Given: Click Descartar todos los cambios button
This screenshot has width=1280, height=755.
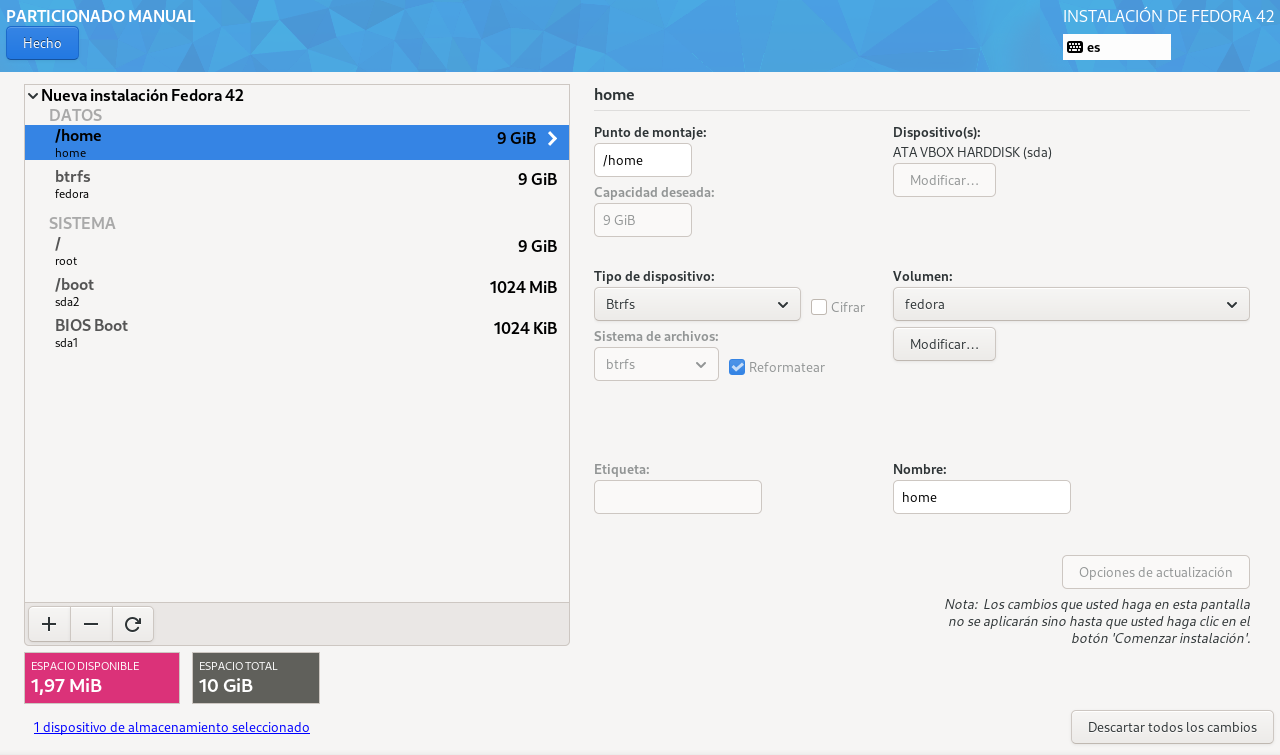Looking at the screenshot, I should click(1171, 727).
